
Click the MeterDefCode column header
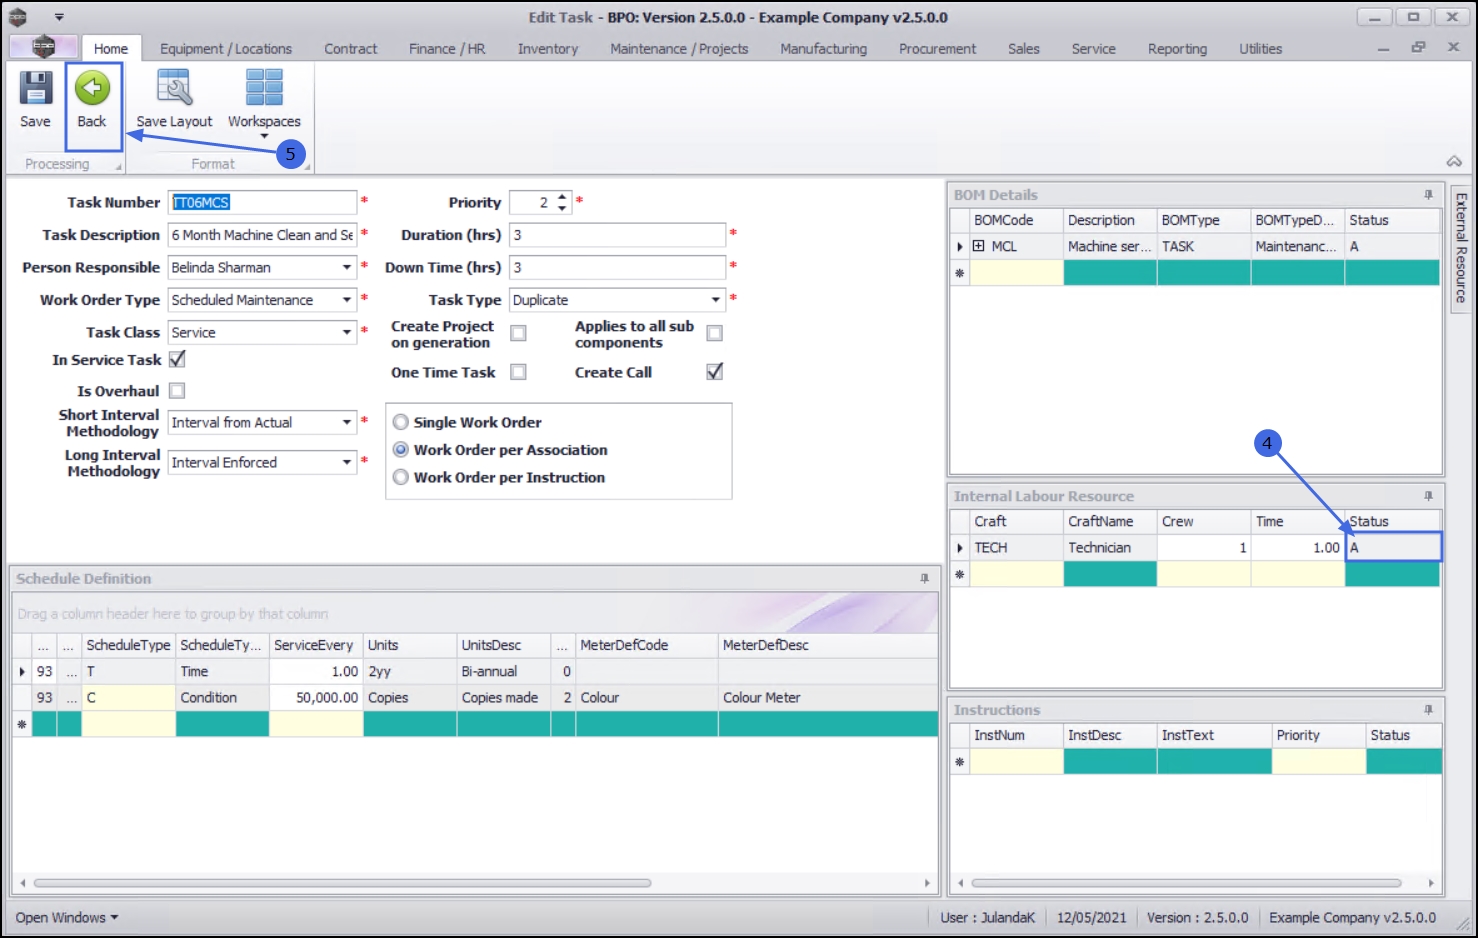647,645
